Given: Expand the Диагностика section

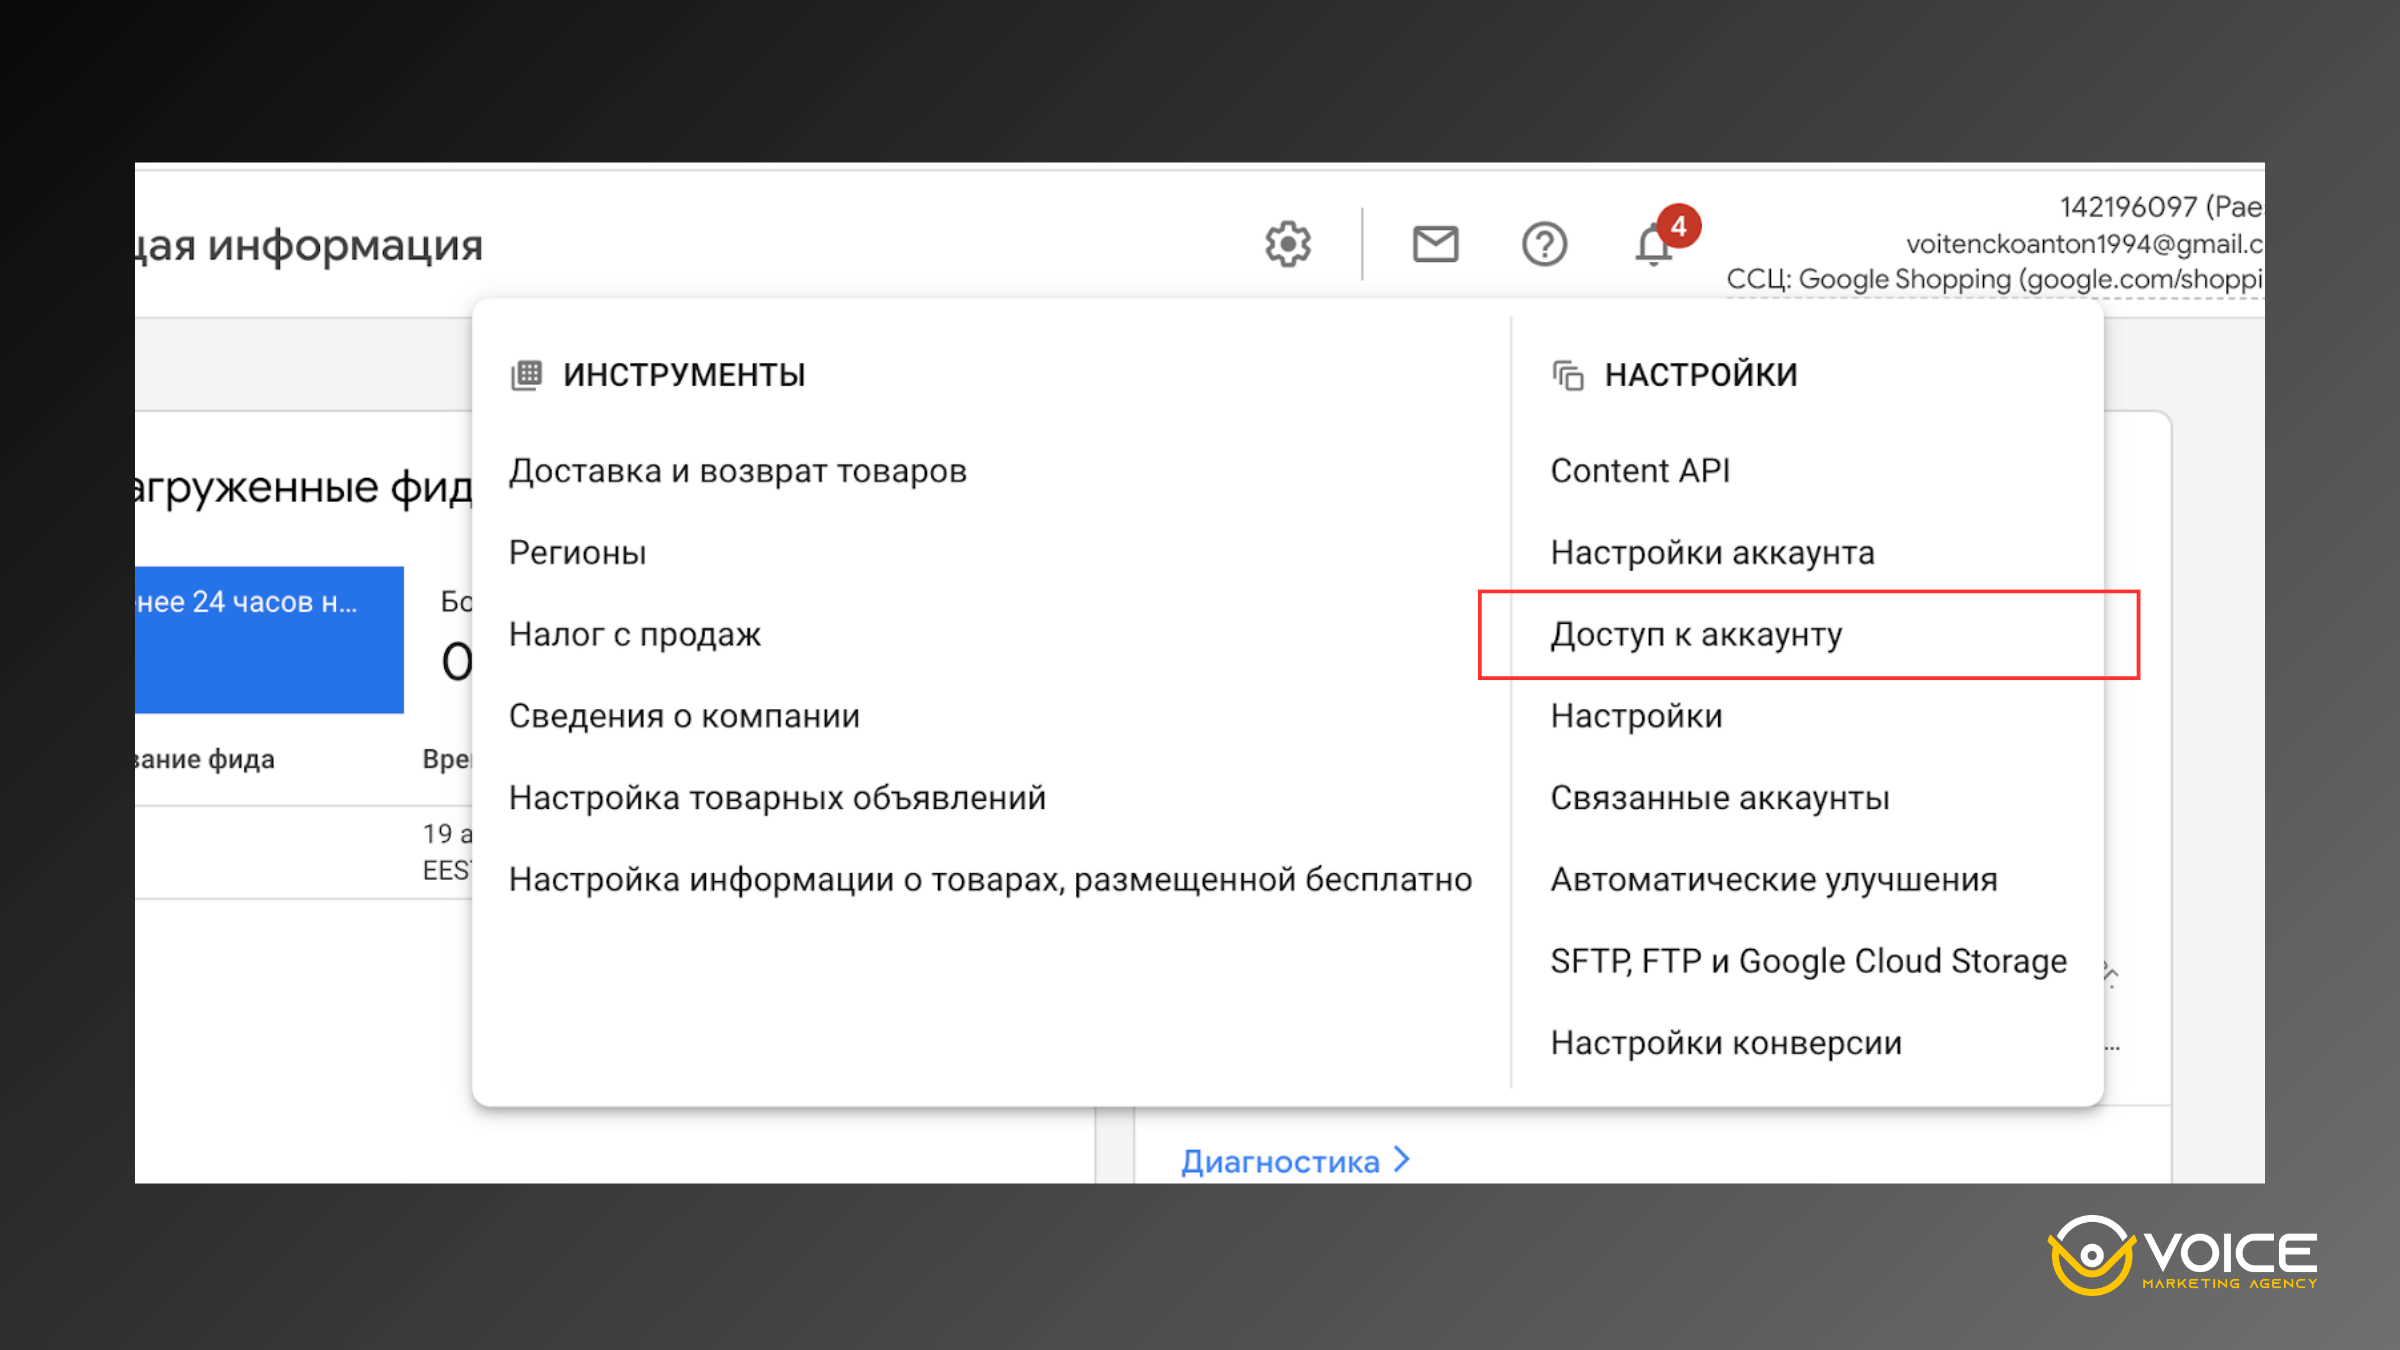Looking at the screenshot, I should (1284, 1160).
